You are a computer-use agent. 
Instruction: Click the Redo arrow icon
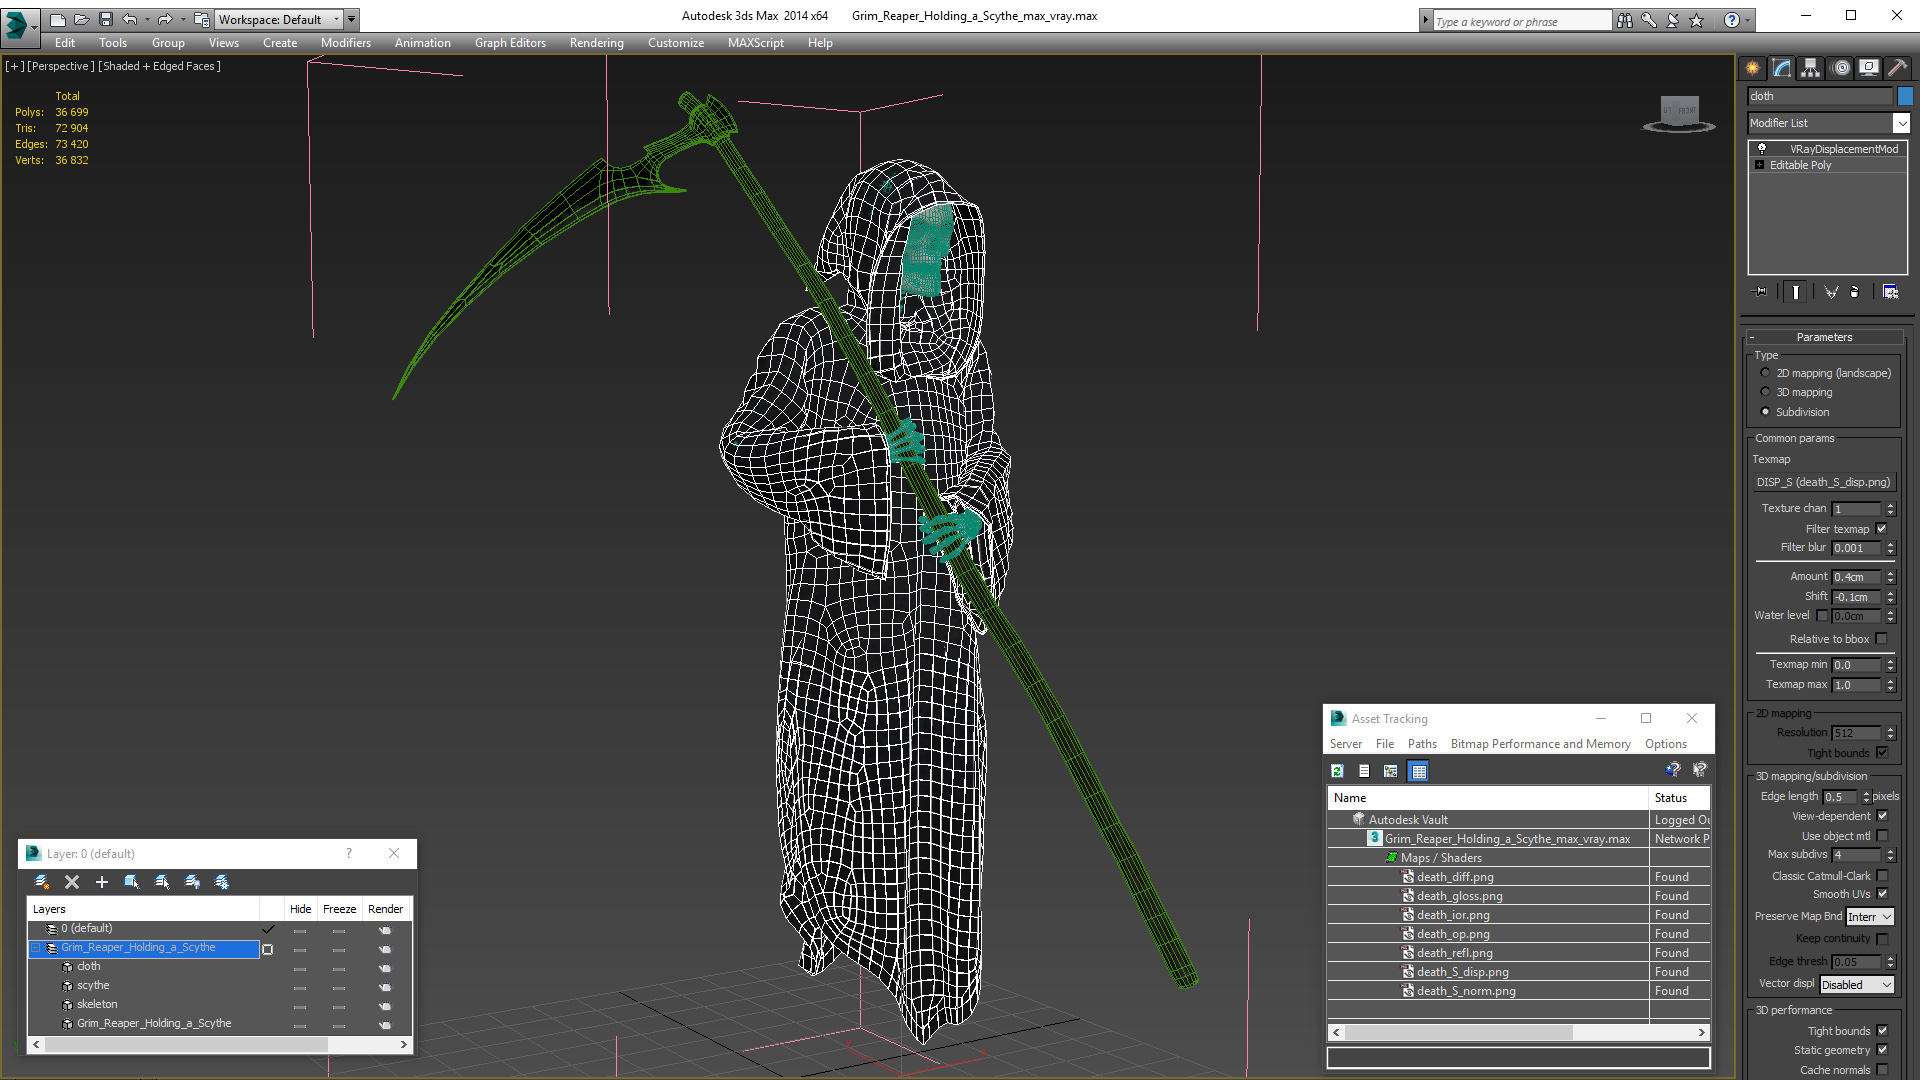pos(165,19)
